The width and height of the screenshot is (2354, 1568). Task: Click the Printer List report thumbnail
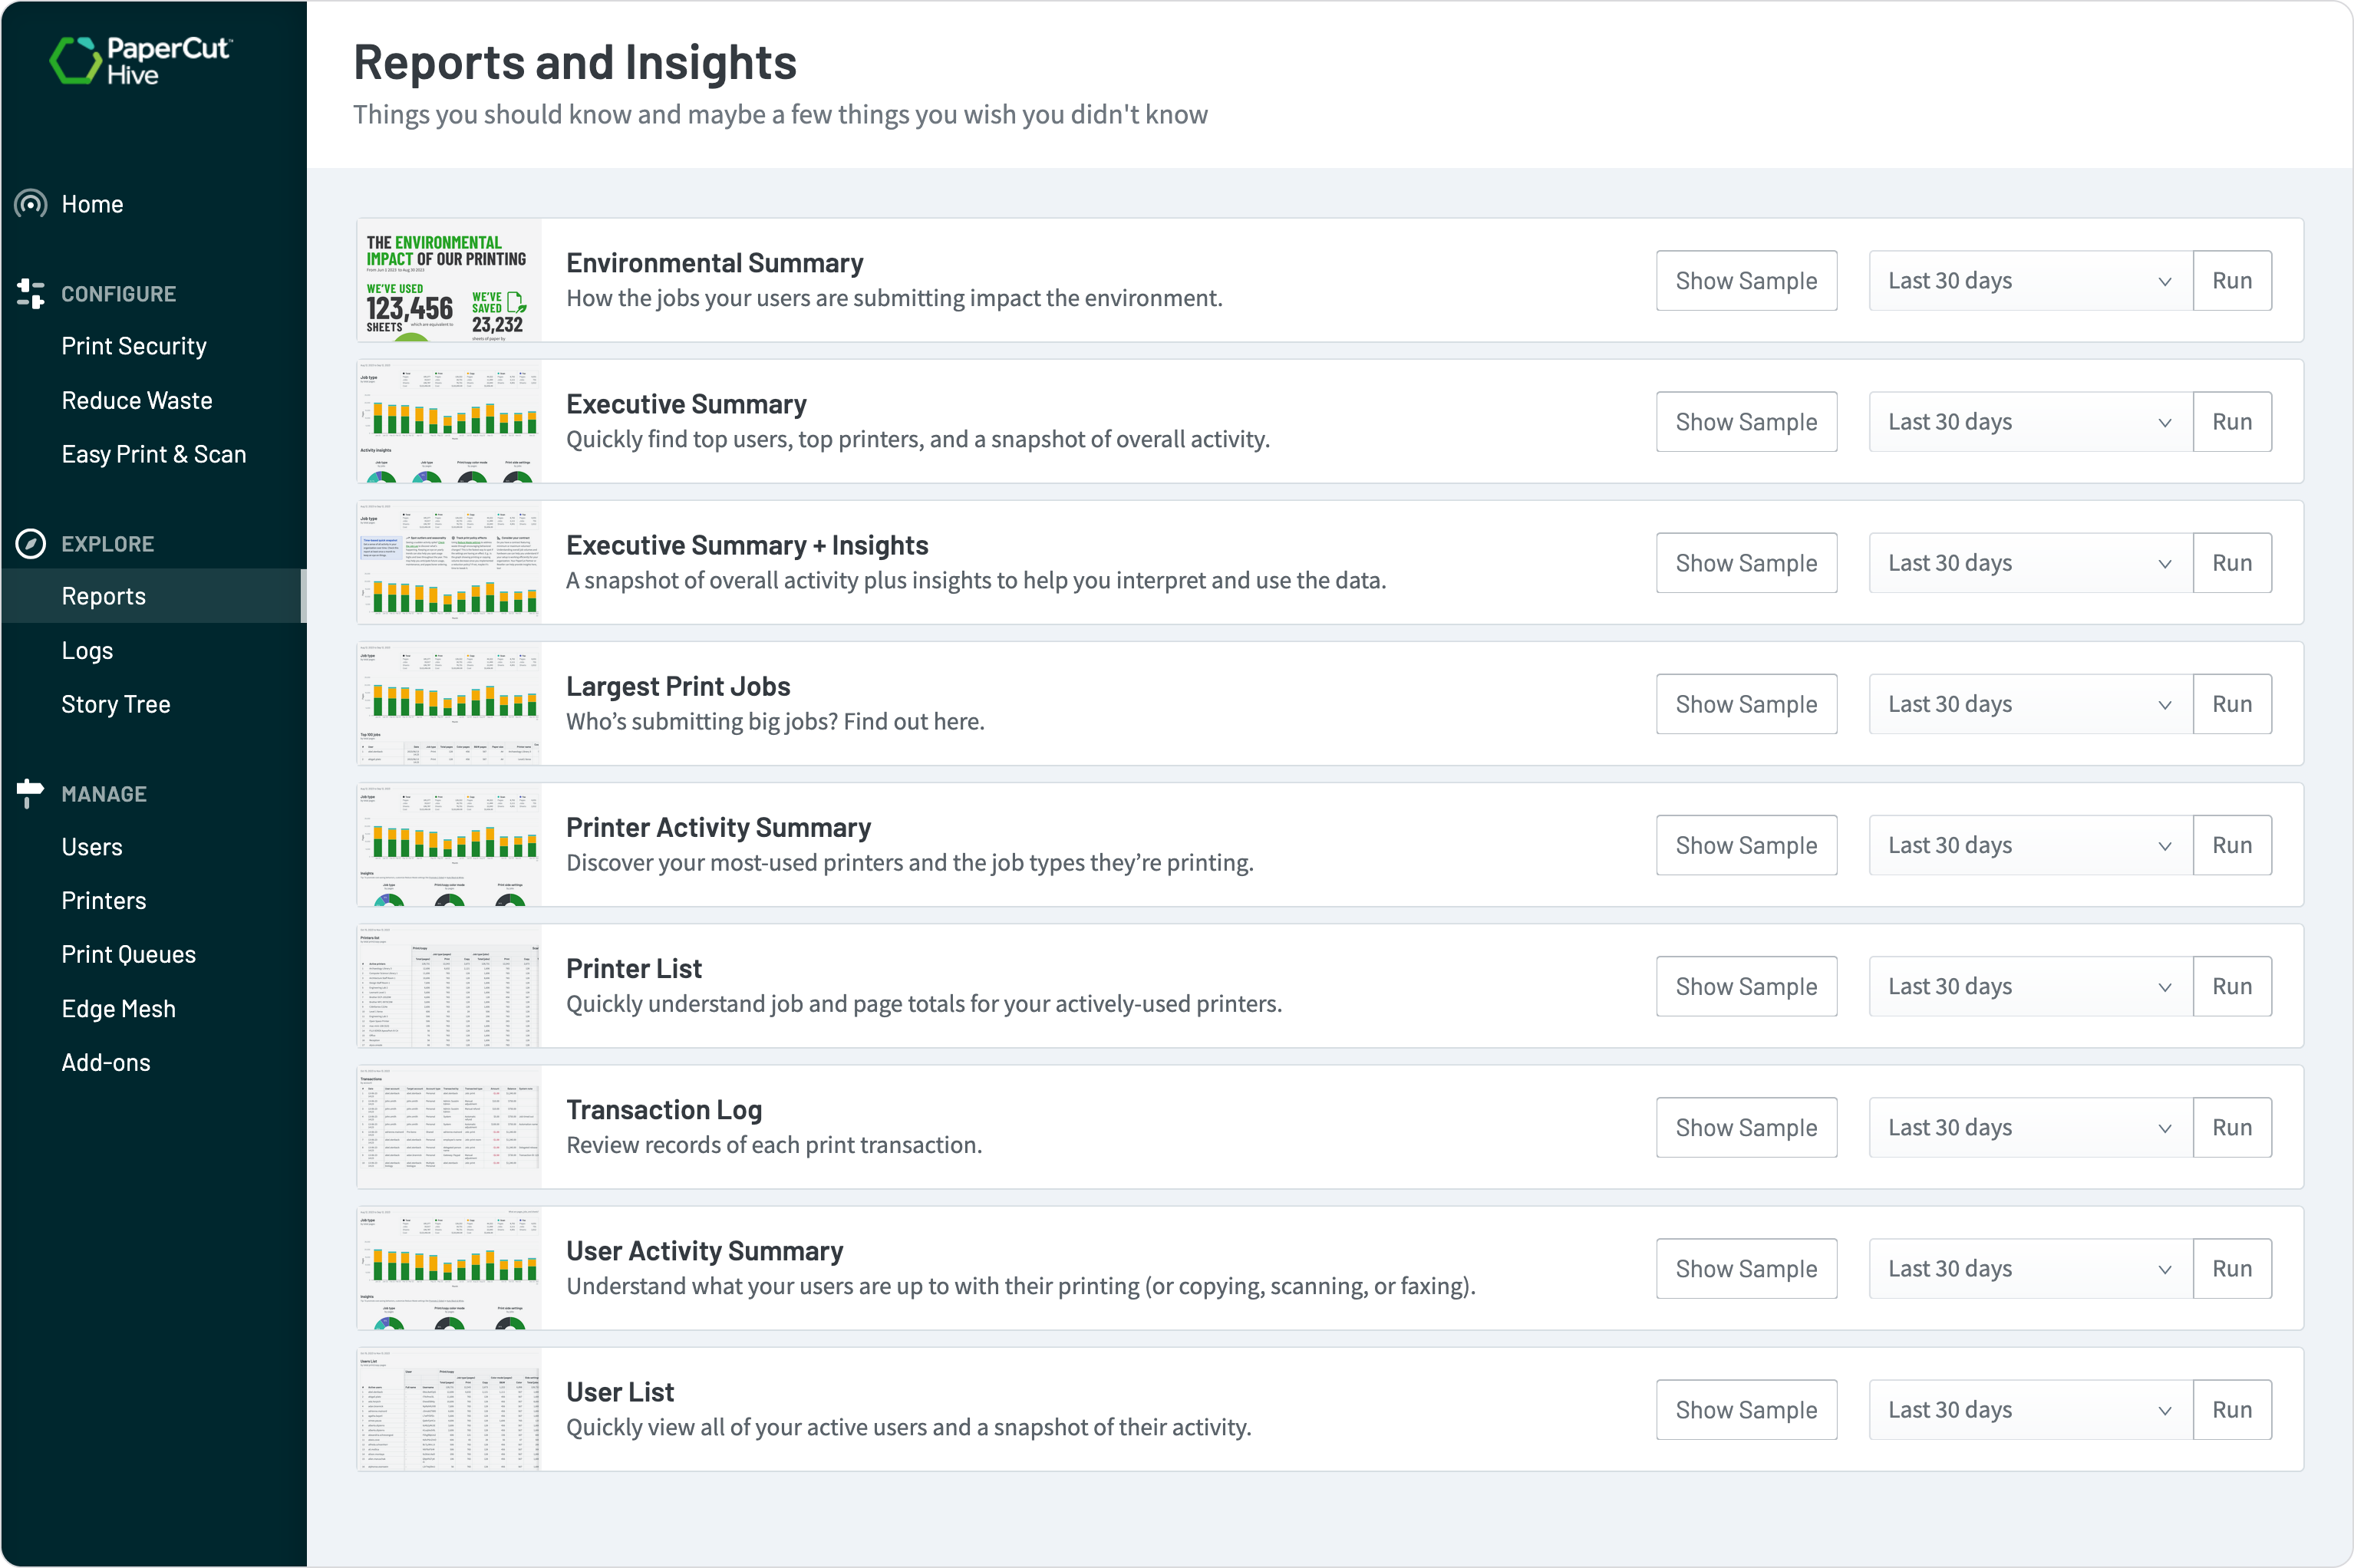coord(448,986)
